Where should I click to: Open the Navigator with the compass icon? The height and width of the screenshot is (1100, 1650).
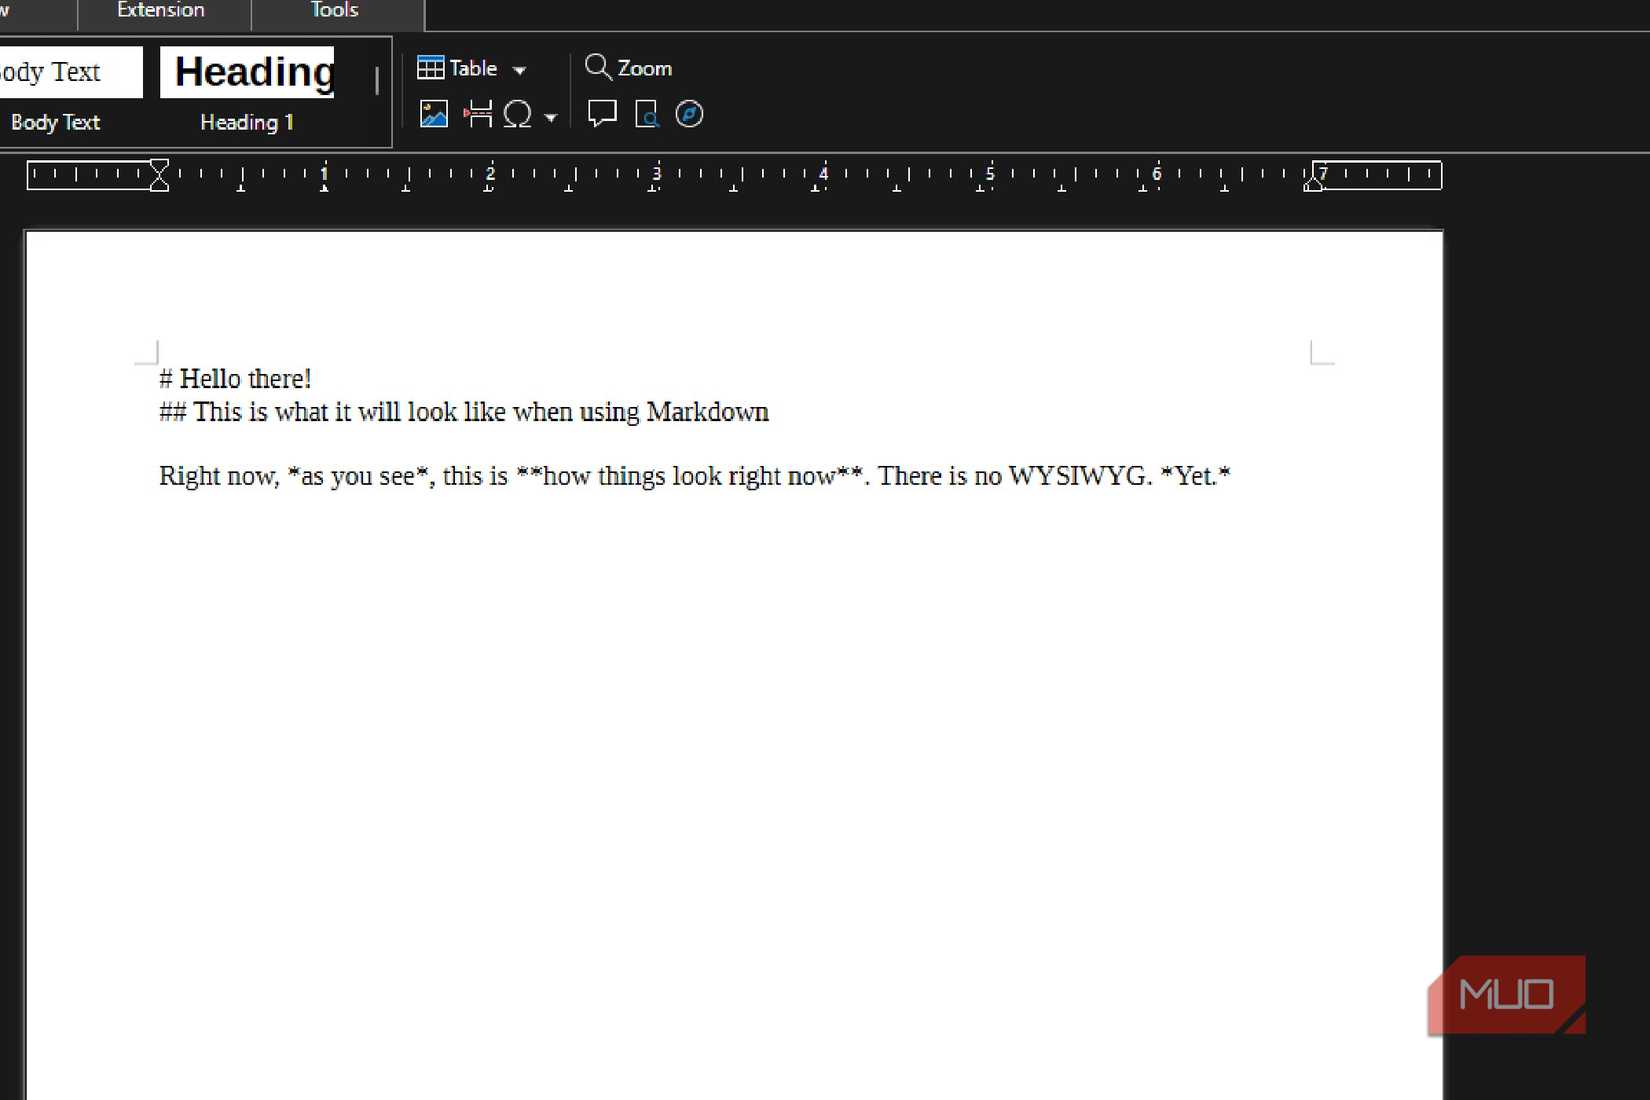click(690, 114)
